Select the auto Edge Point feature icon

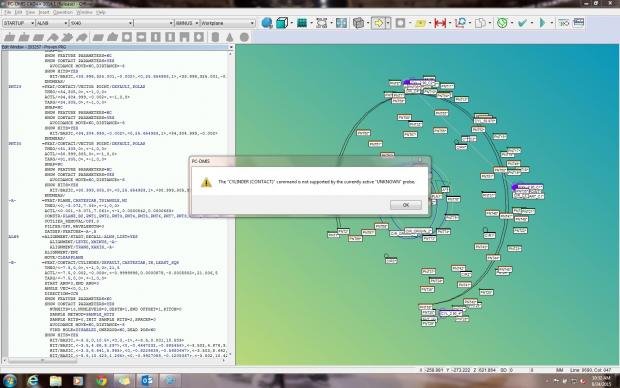(x=38, y=37)
